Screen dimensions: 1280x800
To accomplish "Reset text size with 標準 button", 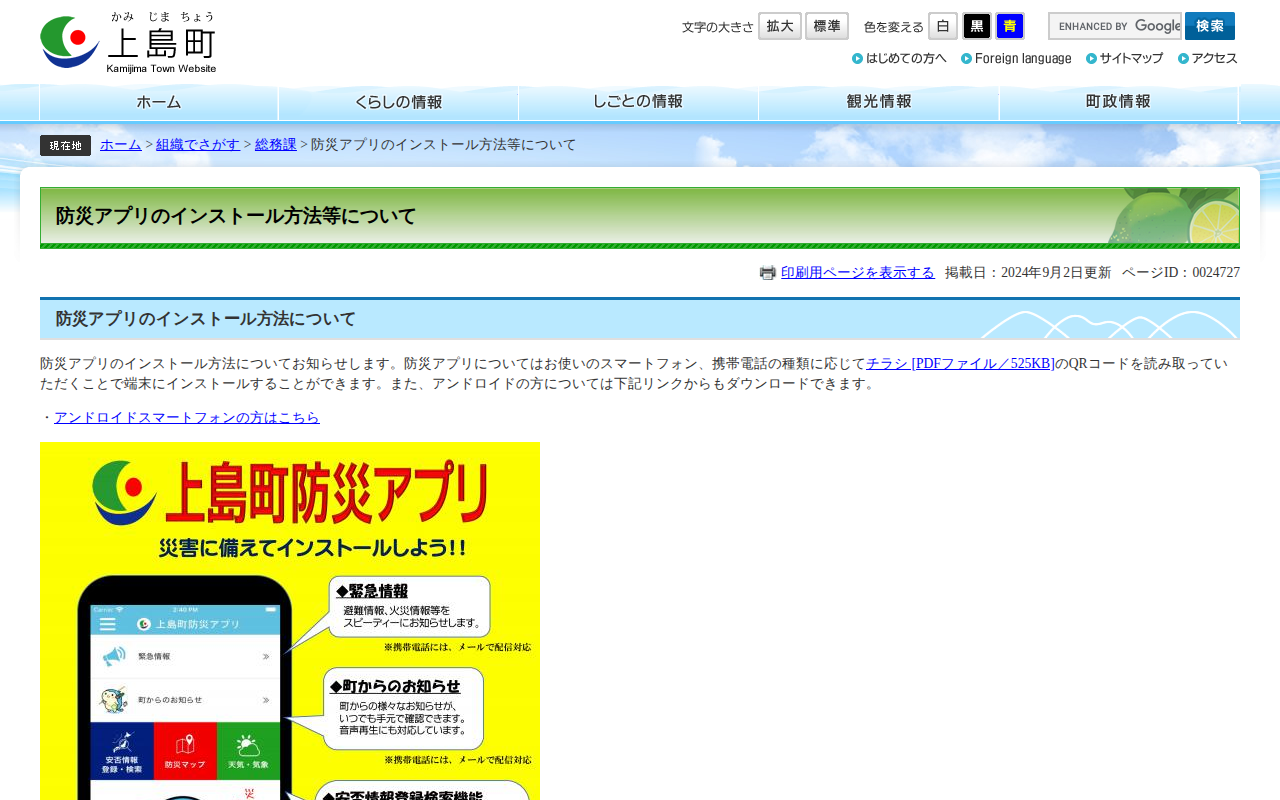I will click(x=827, y=26).
